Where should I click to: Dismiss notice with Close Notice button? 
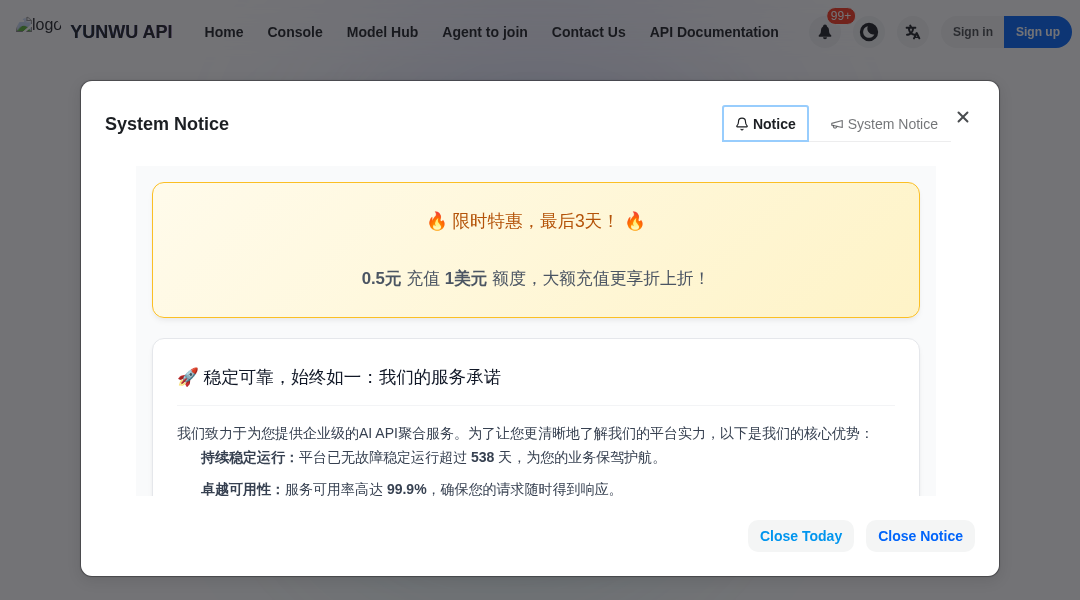point(920,536)
